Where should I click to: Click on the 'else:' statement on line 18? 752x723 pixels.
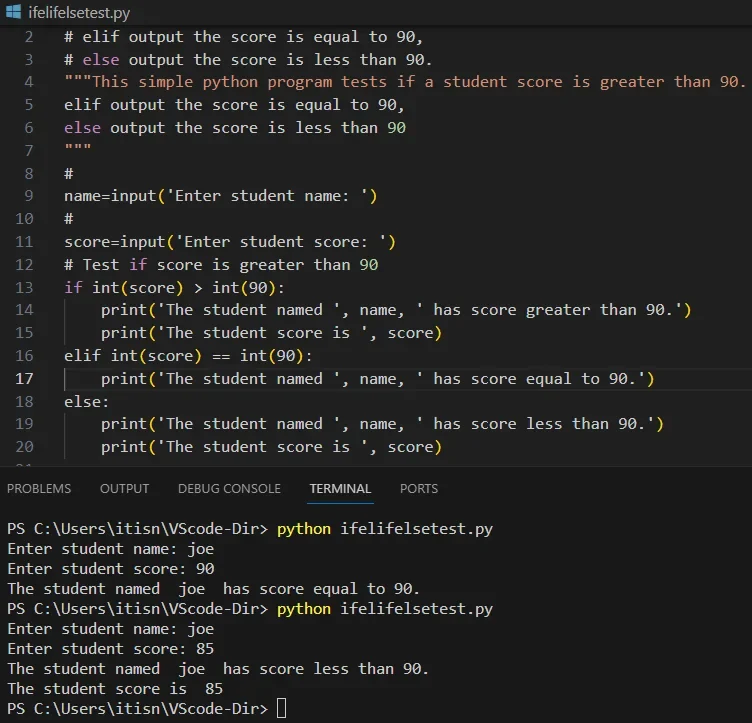pyautogui.click(x=87, y=402)
